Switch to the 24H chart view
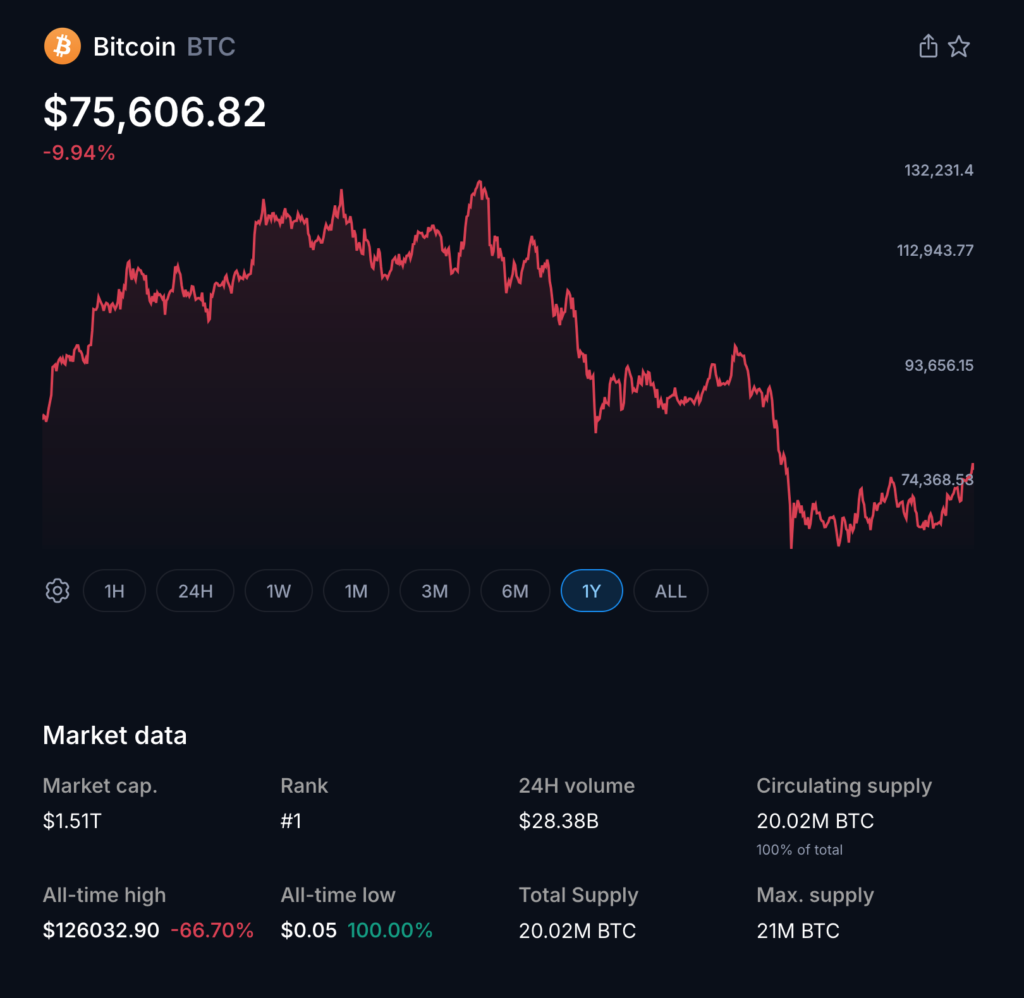Screen dimensions: 1024x998 coord(194,591)
